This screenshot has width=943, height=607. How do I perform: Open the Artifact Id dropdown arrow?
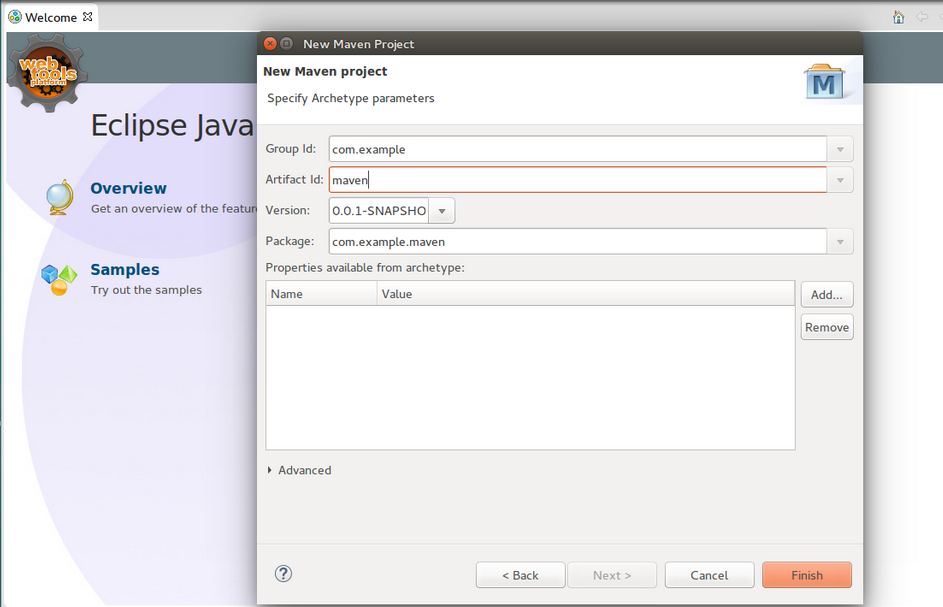click(x=840, y=180)
